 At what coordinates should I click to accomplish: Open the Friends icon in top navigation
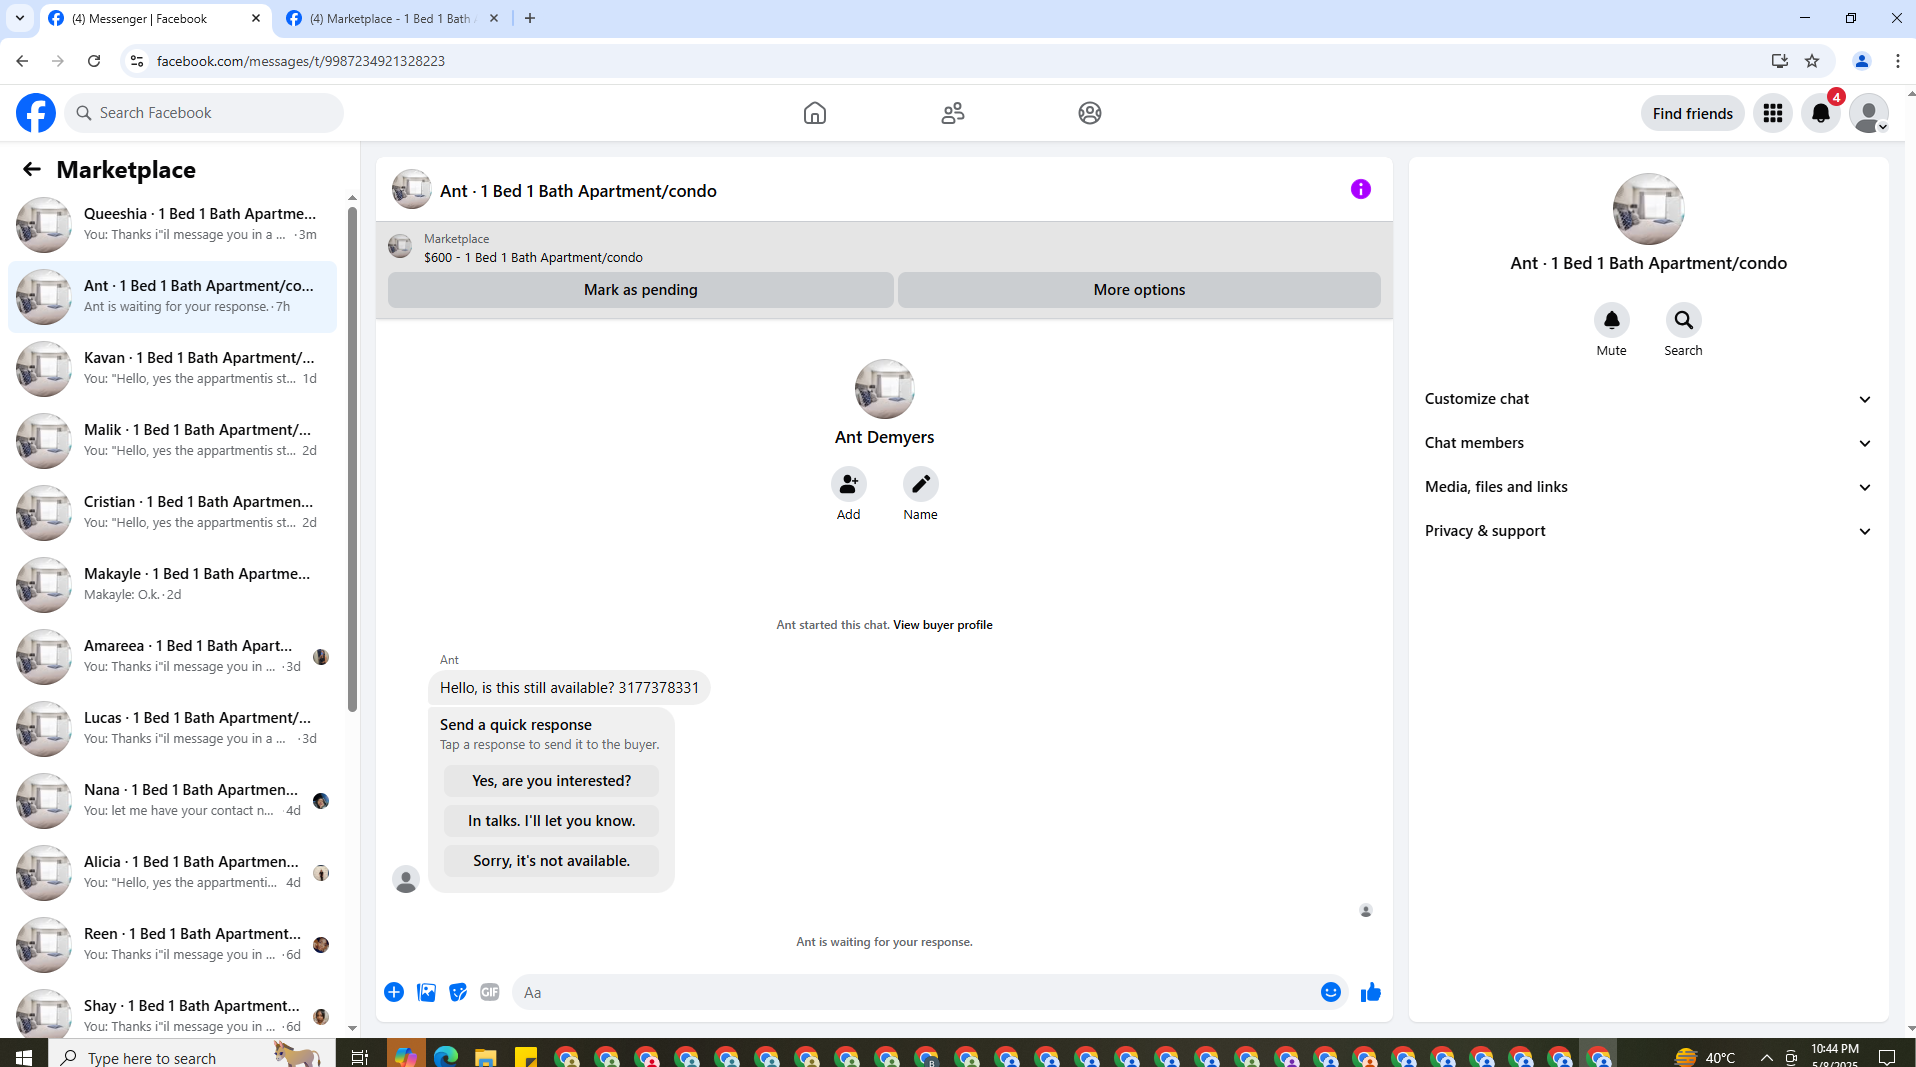(953, 113)
